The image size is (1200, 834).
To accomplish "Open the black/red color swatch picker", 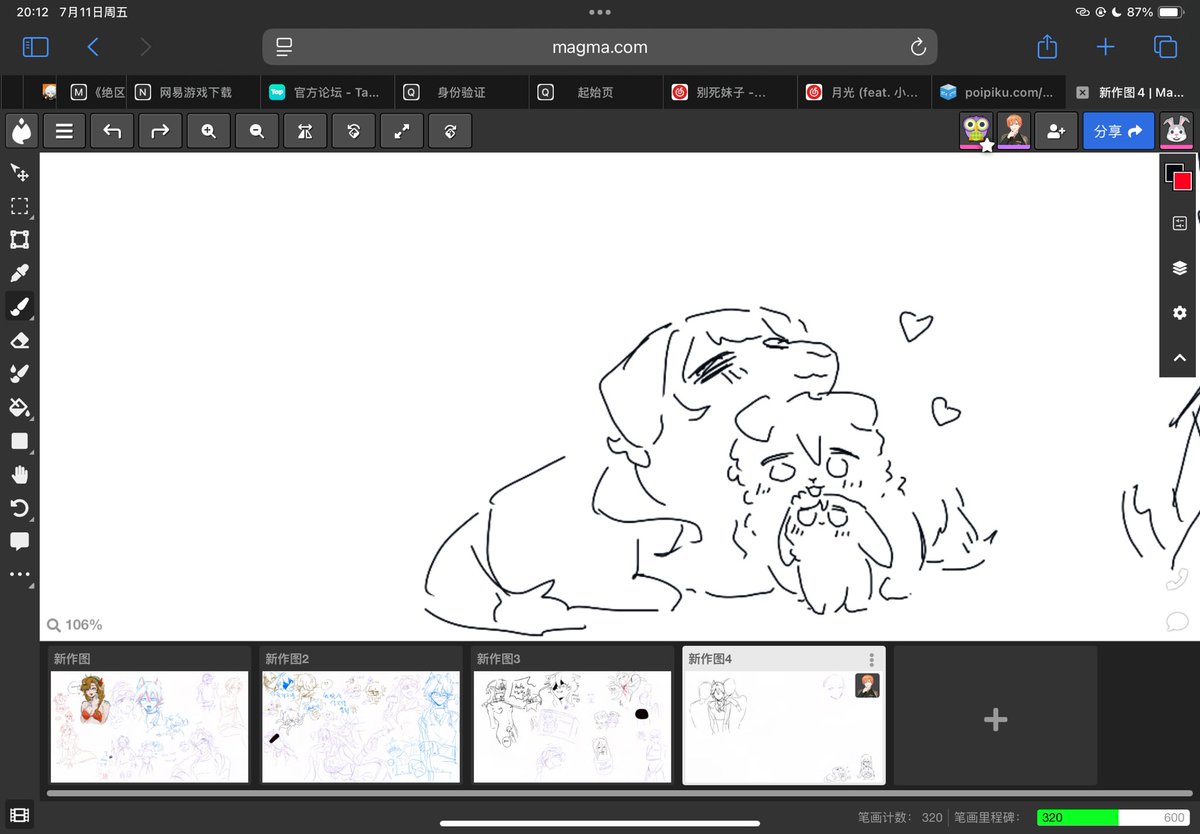I will (x=1179, y=177).
